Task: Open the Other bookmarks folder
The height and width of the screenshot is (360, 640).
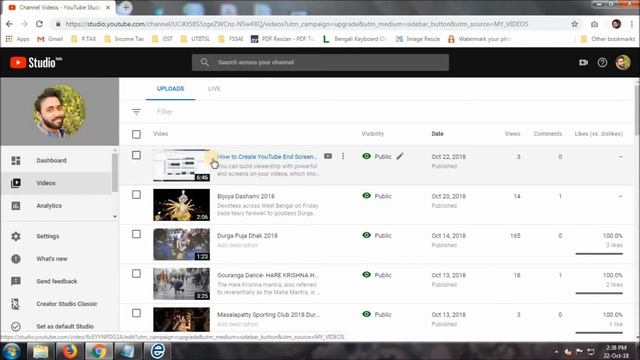Action: pyautogui.click(x=608, y=39)
